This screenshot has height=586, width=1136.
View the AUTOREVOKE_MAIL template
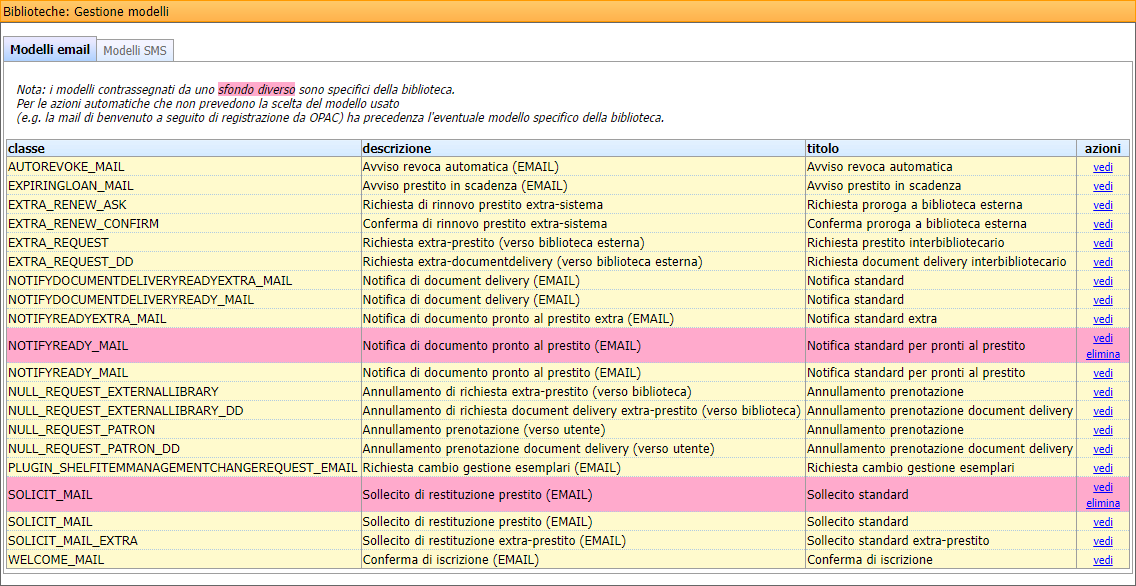point(1102,167)
